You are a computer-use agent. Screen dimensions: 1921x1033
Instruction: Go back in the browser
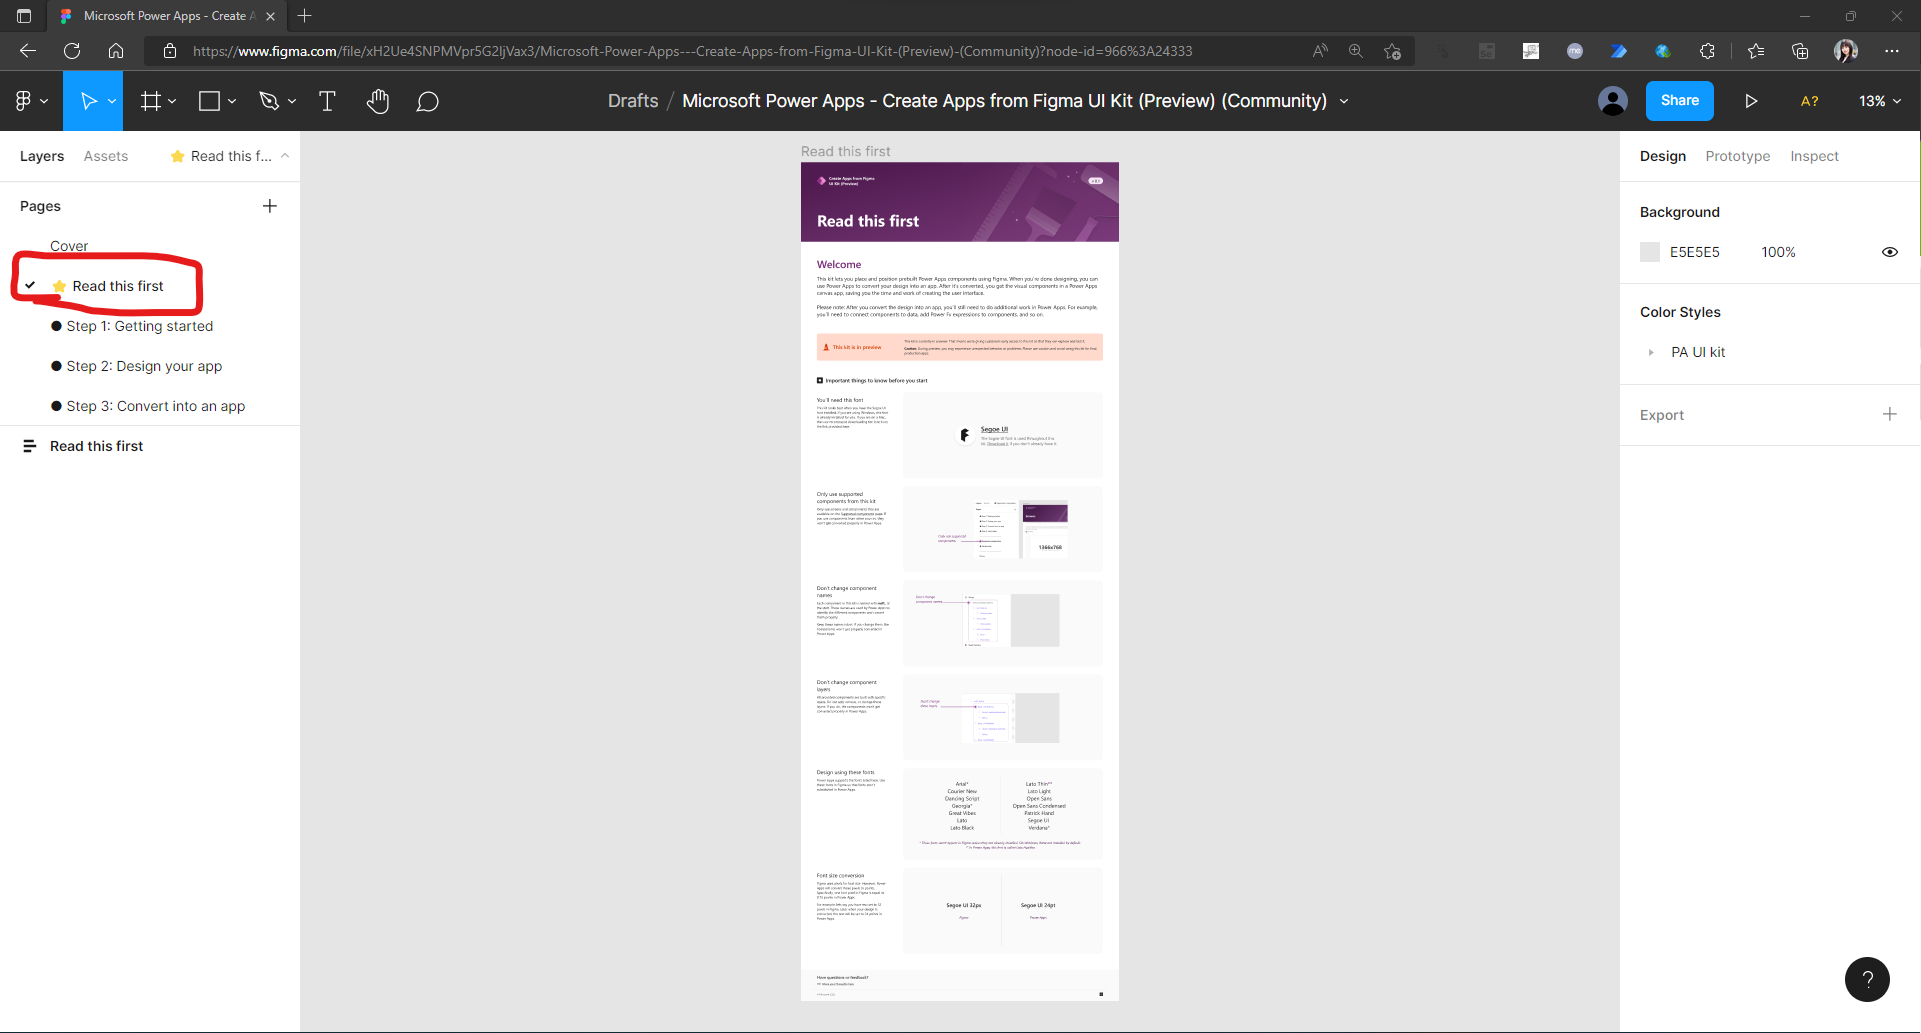coord(28,51)
